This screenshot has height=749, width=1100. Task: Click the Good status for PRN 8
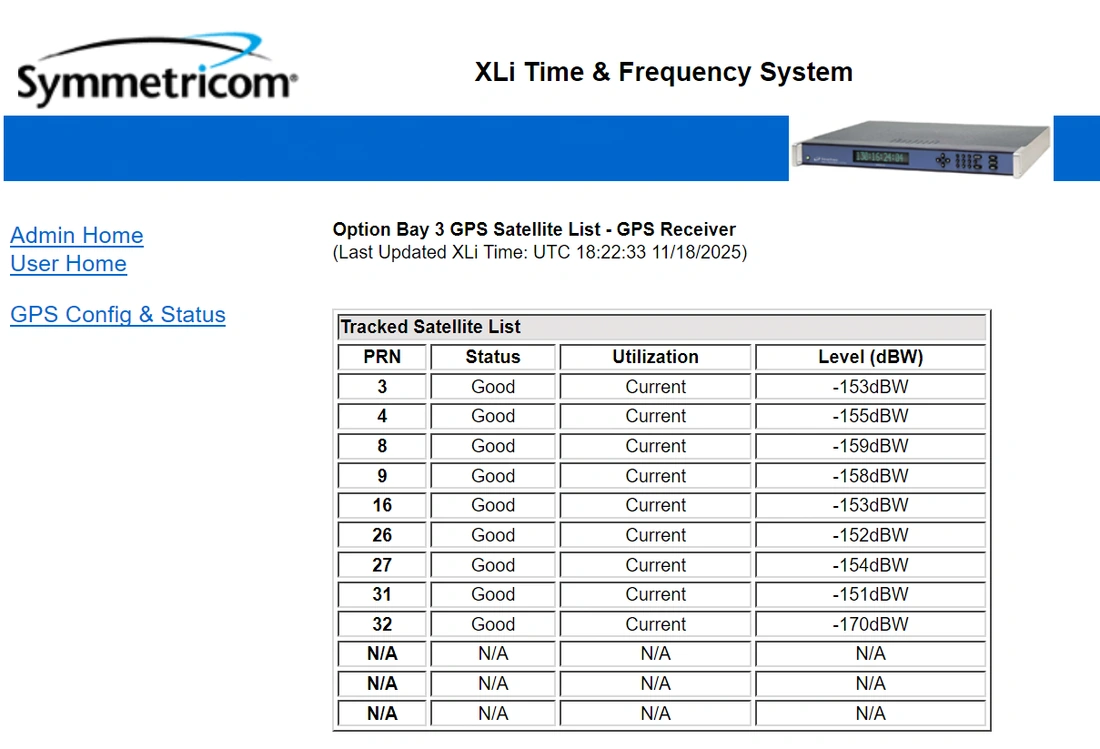[x=493, y=446]
